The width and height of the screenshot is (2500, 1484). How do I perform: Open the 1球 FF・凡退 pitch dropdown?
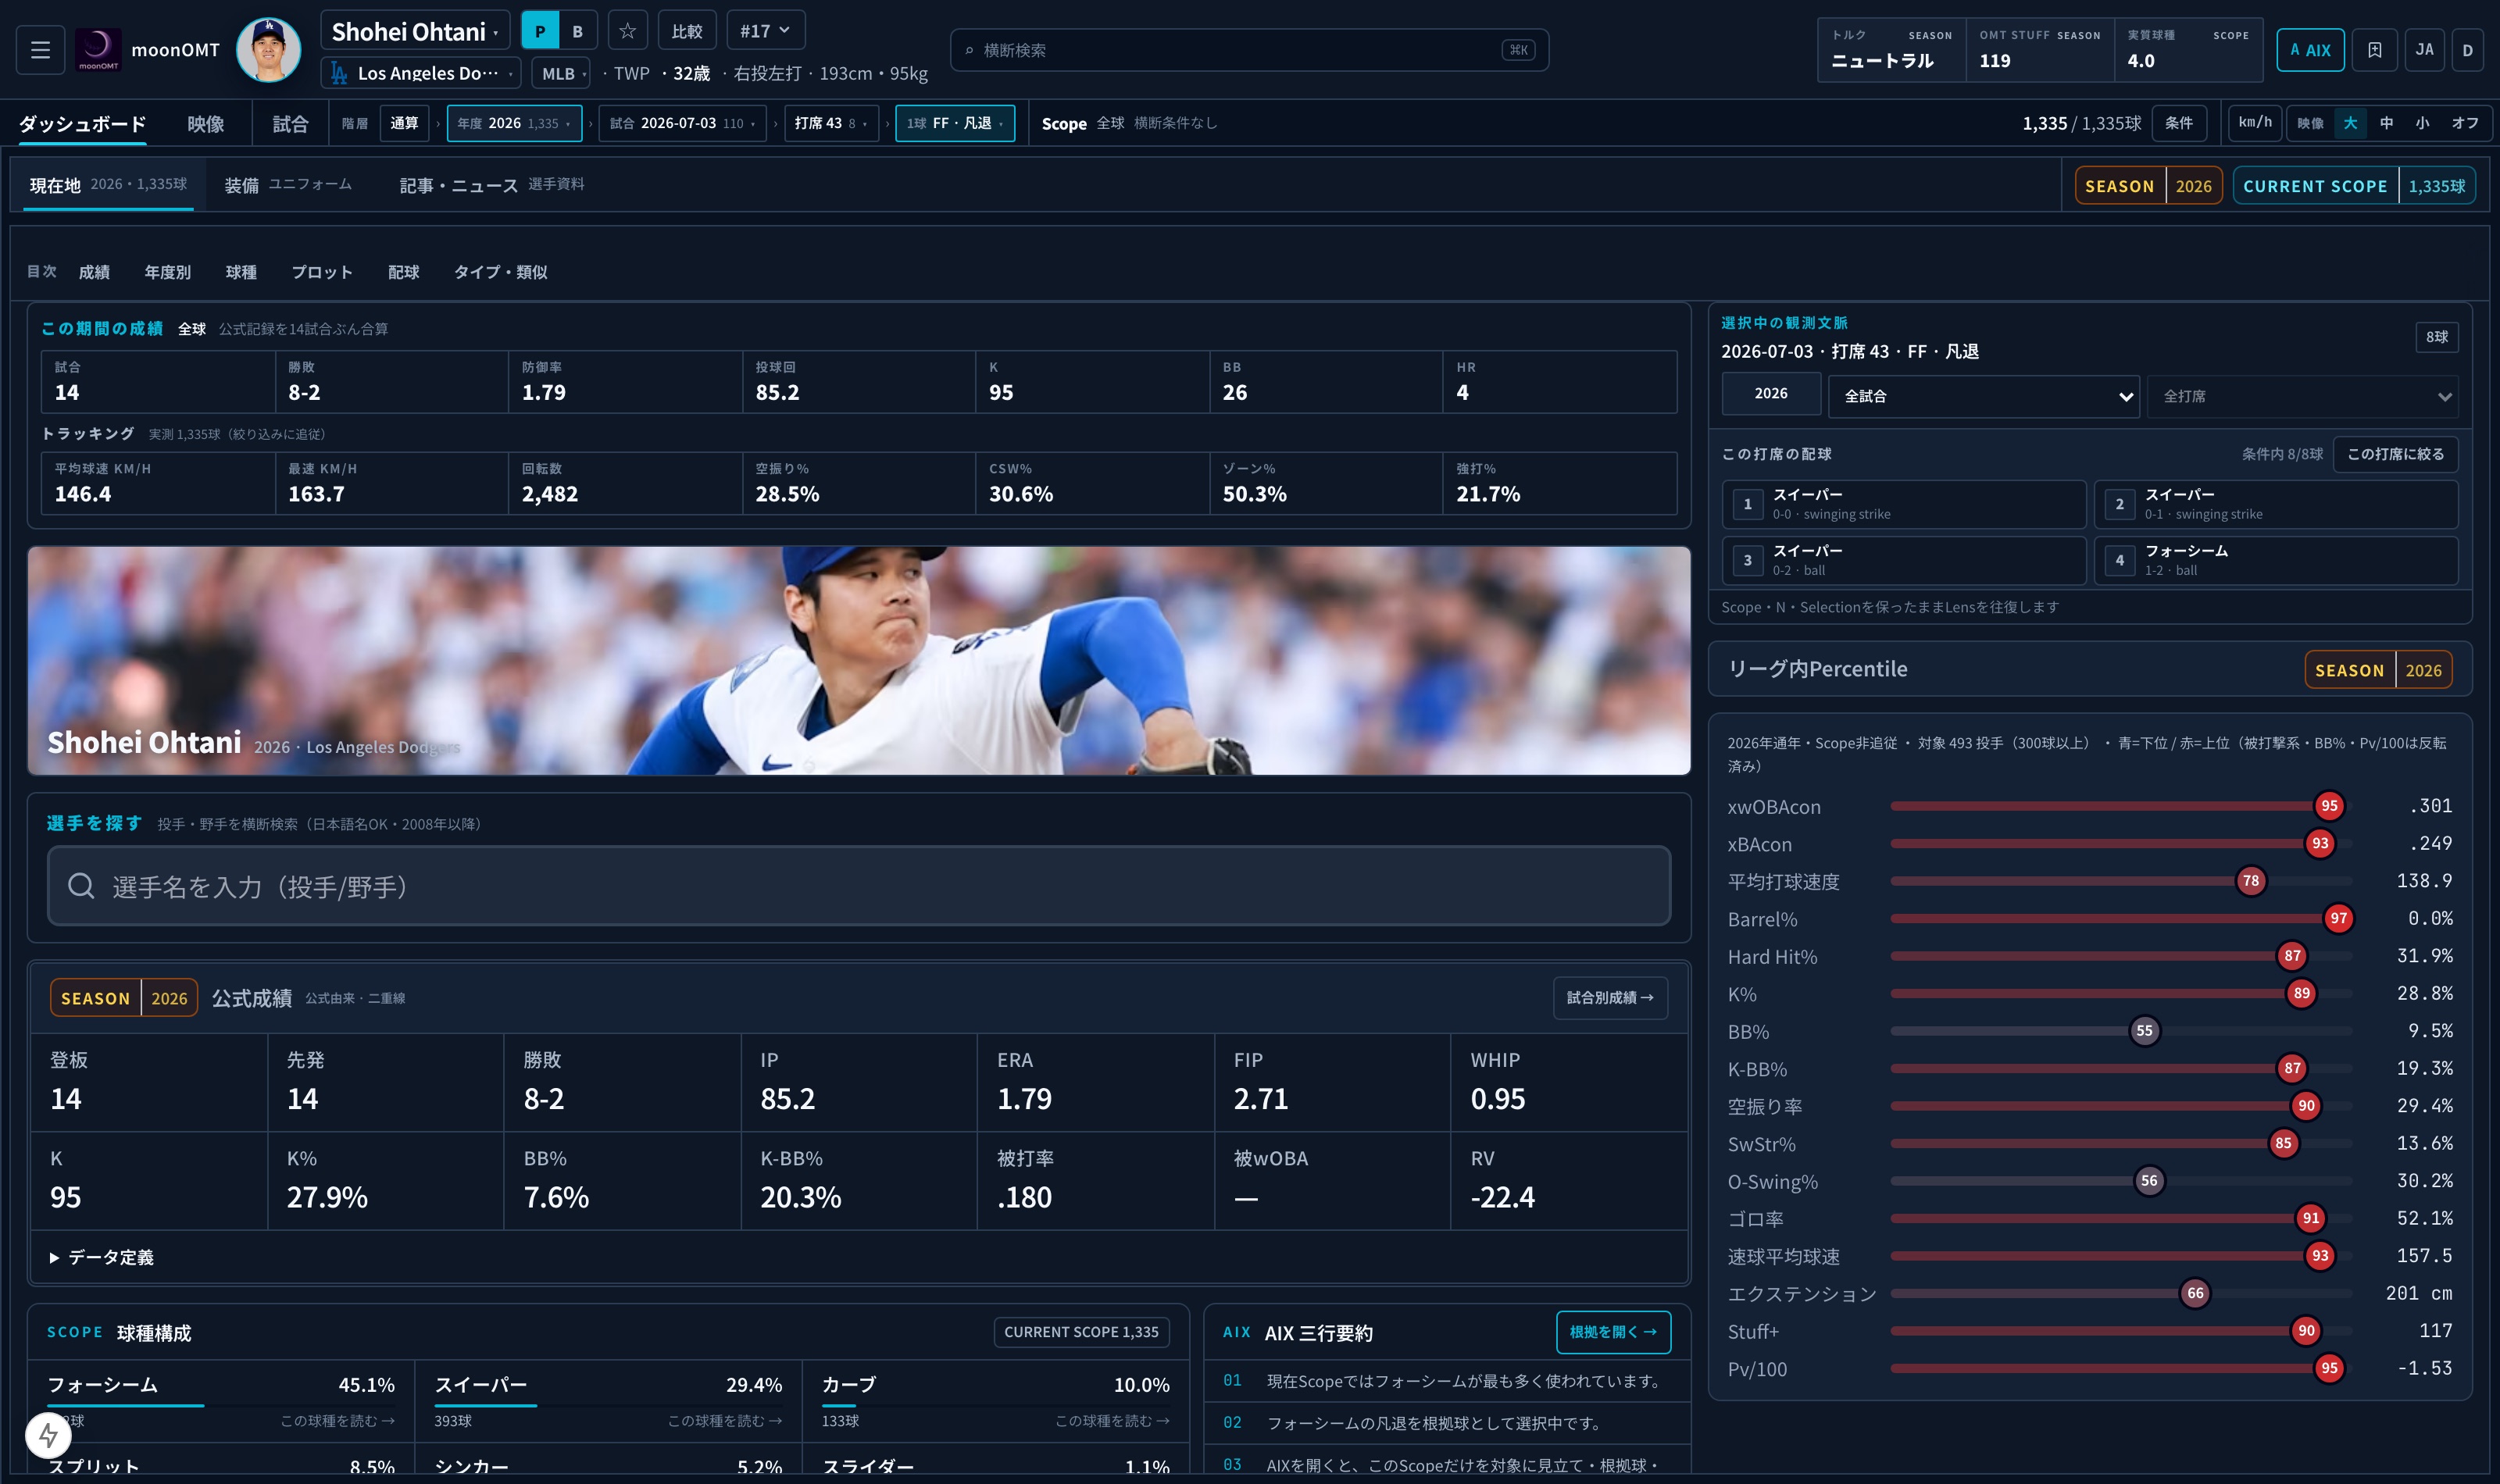point(955,123)
